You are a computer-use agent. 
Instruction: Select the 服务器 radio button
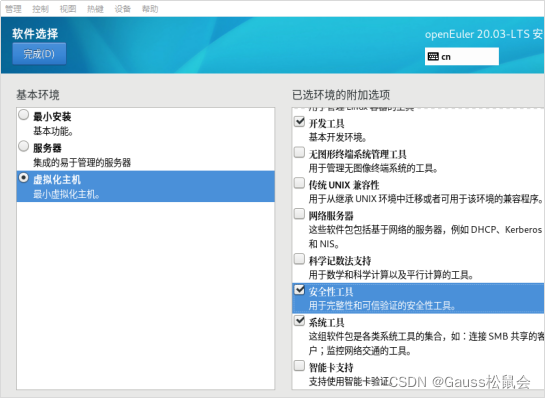(x=24, y=146)
